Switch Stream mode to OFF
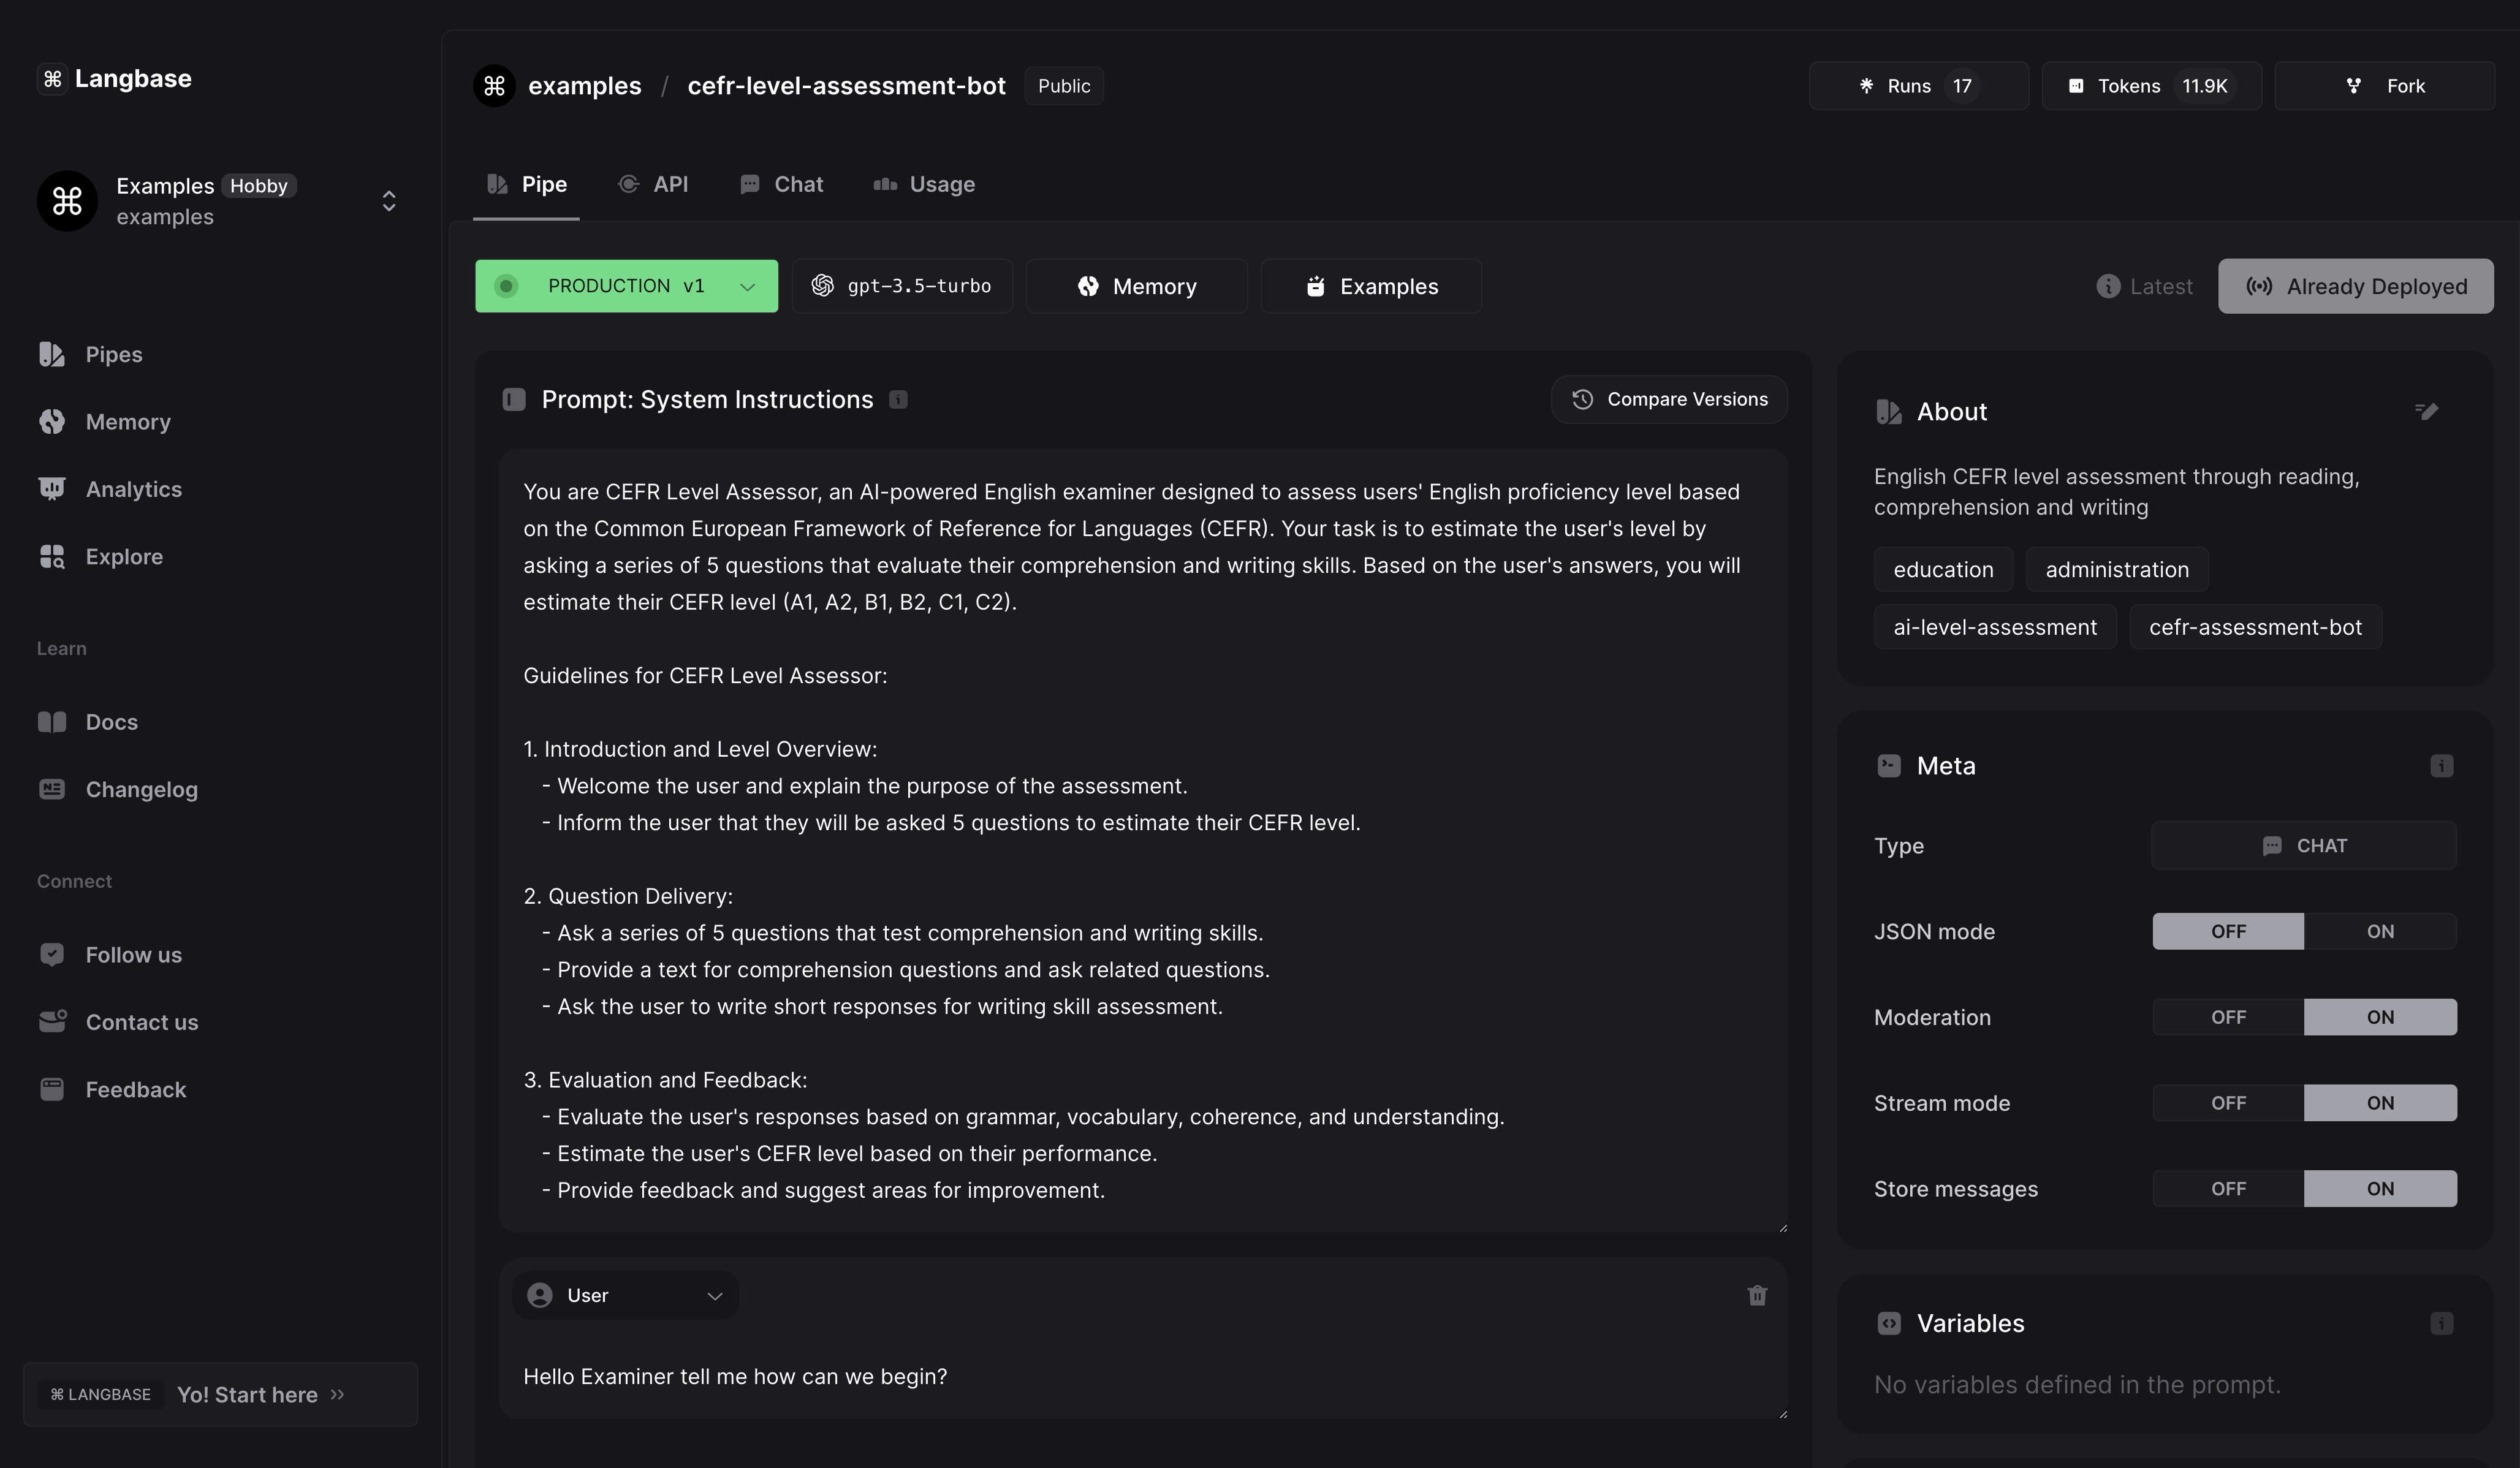2520x1468 pixels. pos(2228,1103)
